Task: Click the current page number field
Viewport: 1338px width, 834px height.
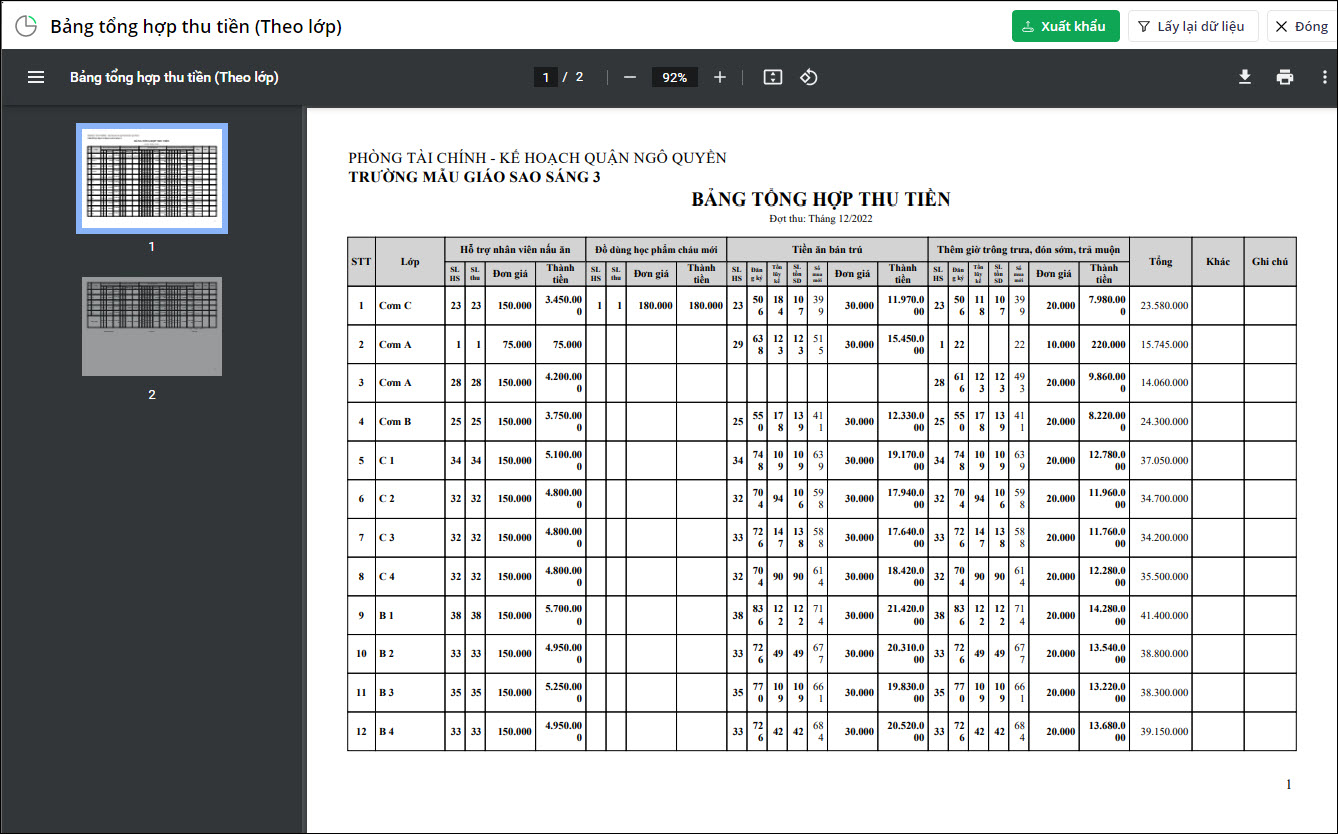Action: coord(545,77)
